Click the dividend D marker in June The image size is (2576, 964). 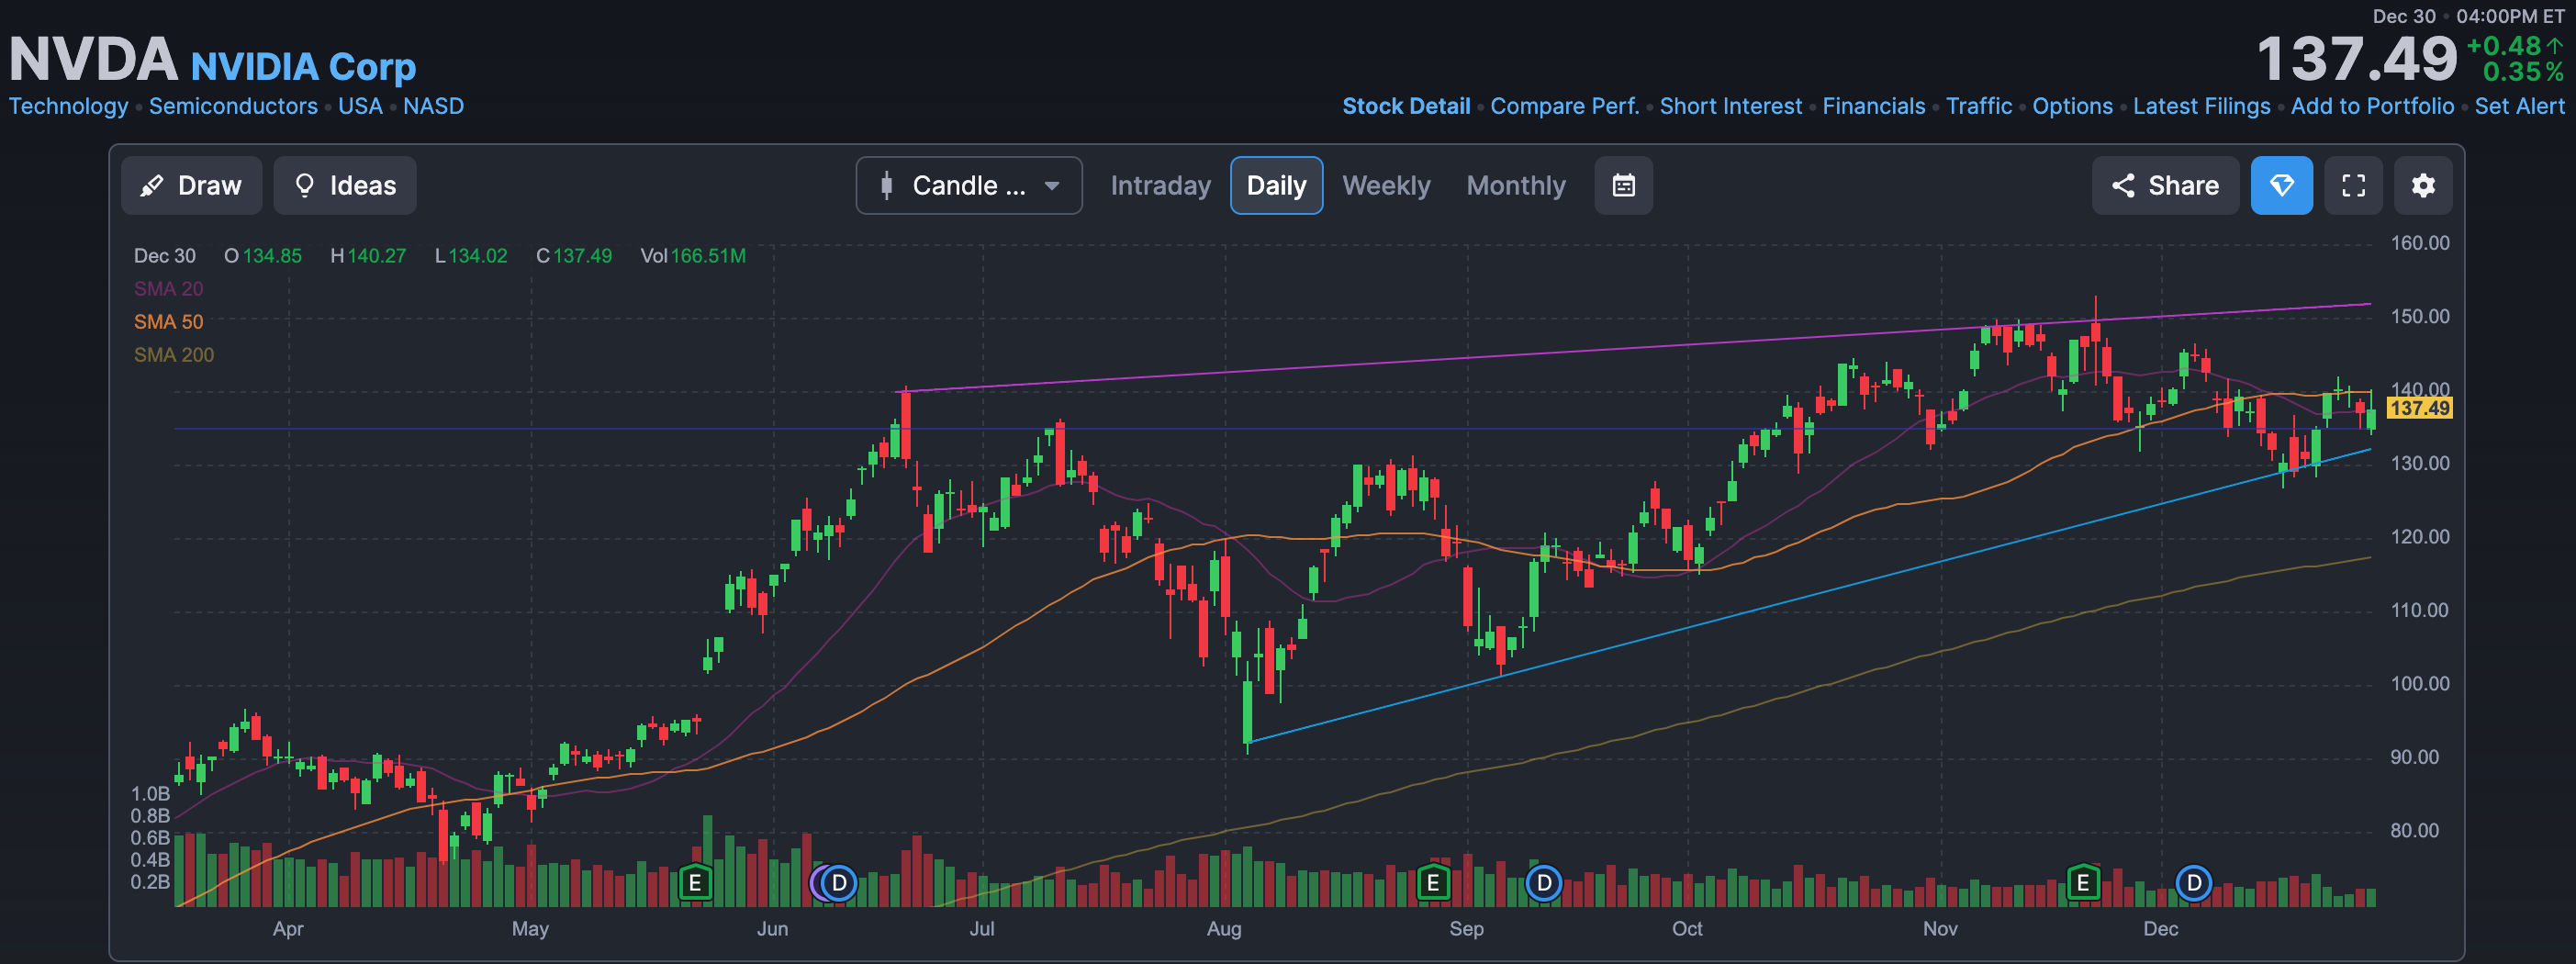839,883
